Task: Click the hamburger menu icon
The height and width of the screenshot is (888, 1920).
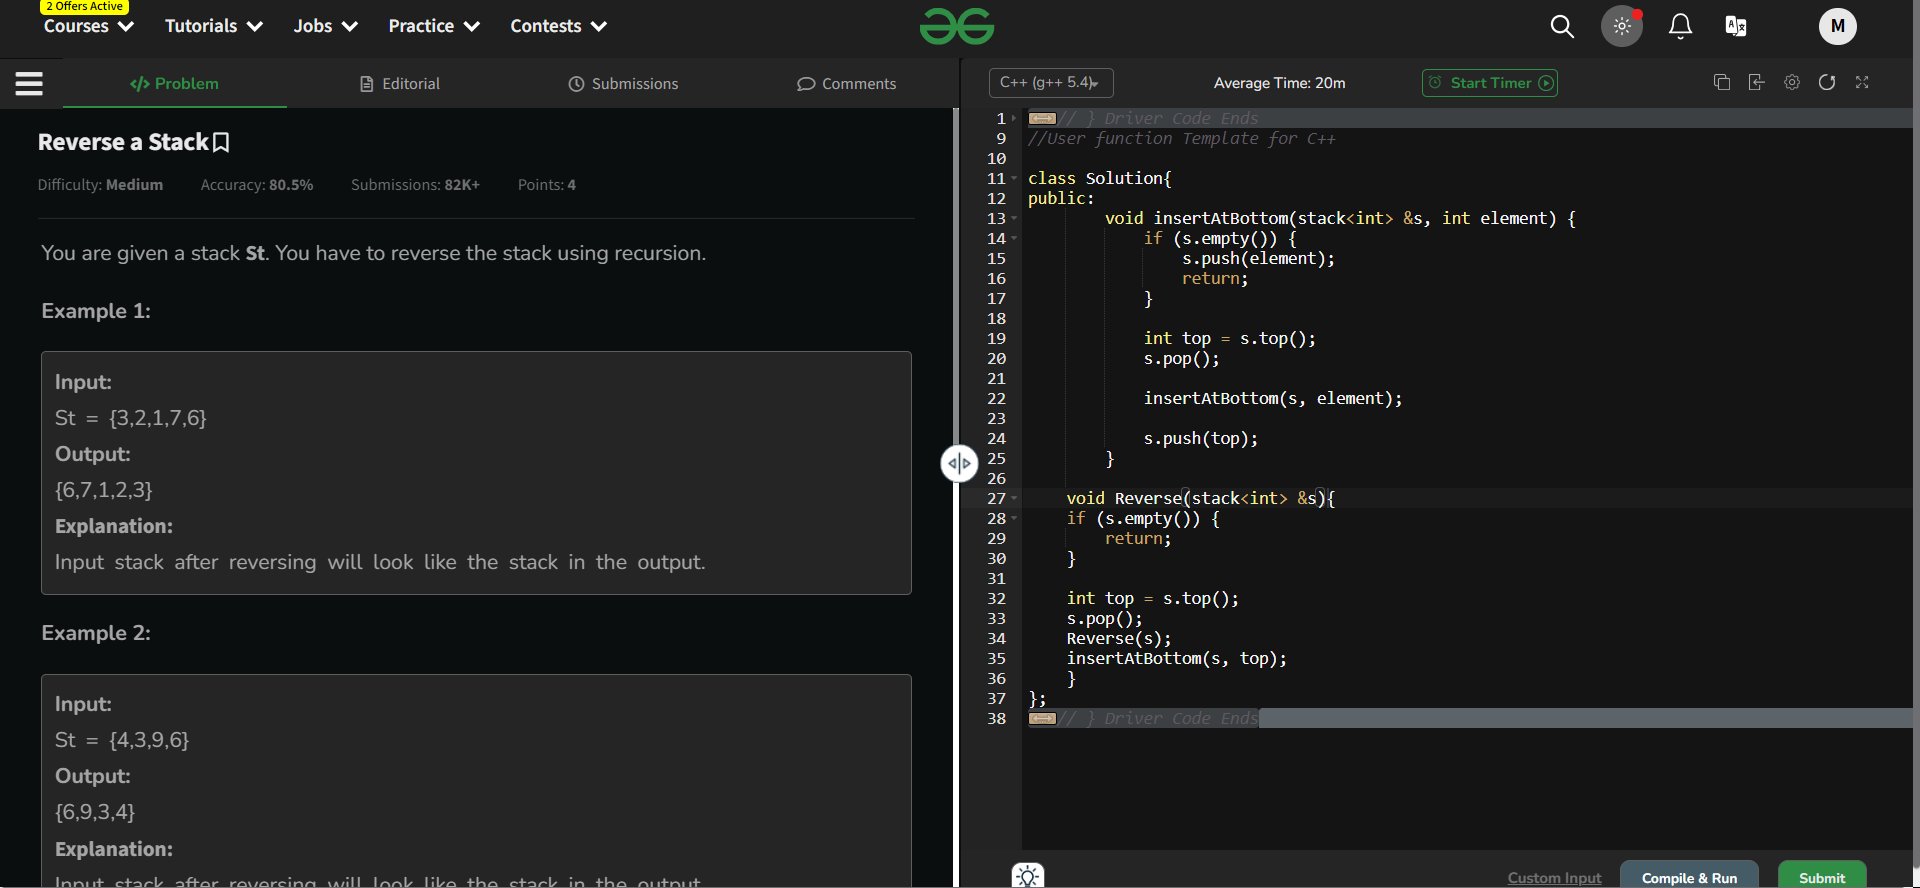Action: [29, 84]
